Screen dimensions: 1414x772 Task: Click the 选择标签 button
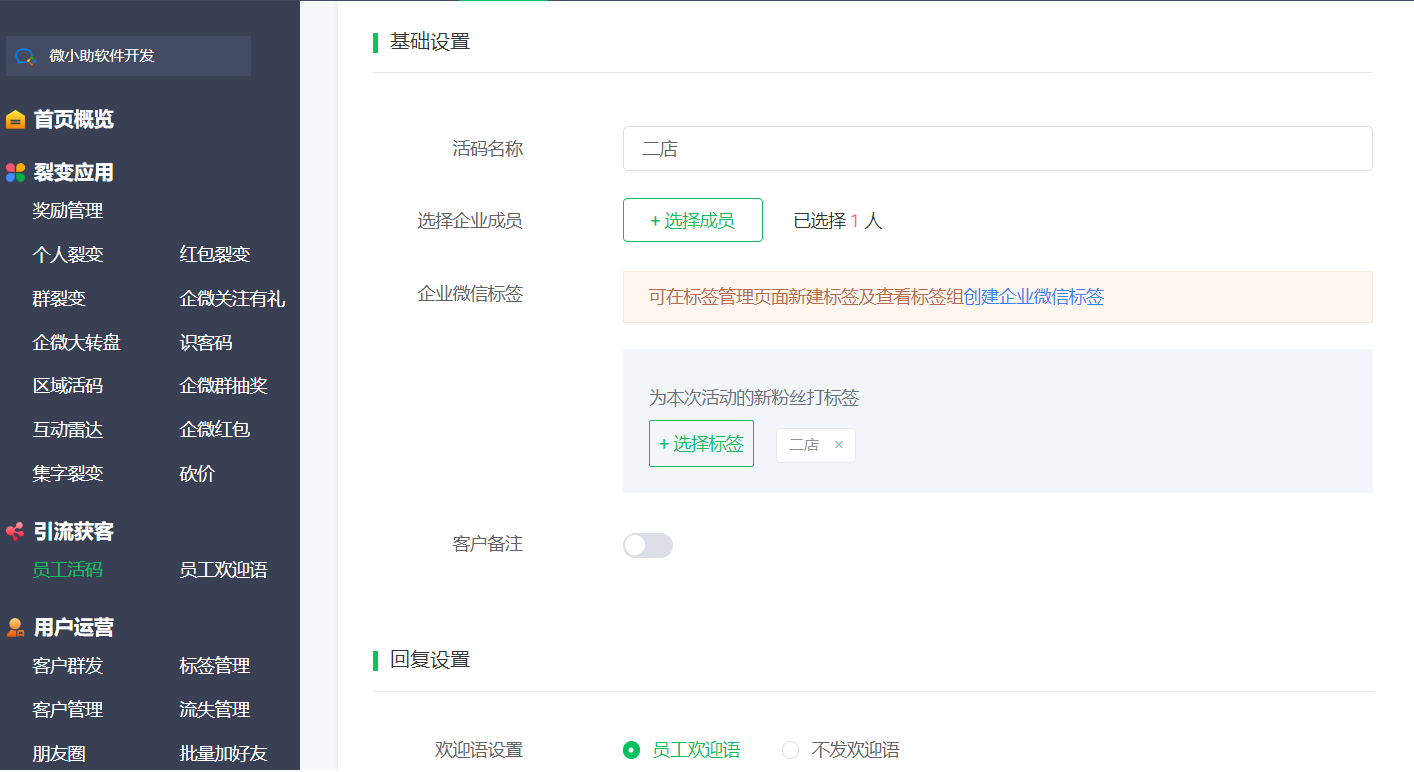click(x=701, y=444)
